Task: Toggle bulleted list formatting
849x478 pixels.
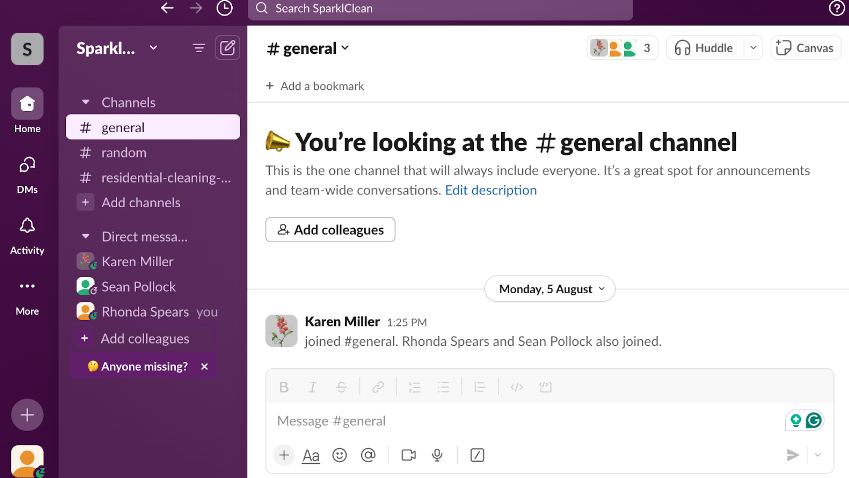Action: [x=443, y=387]
